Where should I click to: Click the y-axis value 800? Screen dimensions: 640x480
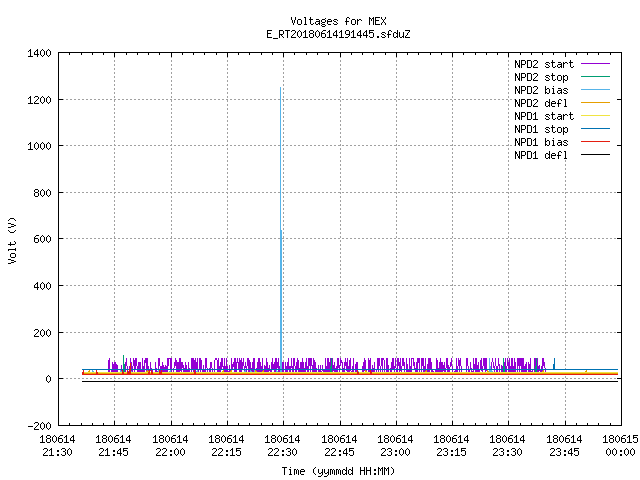[42, 193]
